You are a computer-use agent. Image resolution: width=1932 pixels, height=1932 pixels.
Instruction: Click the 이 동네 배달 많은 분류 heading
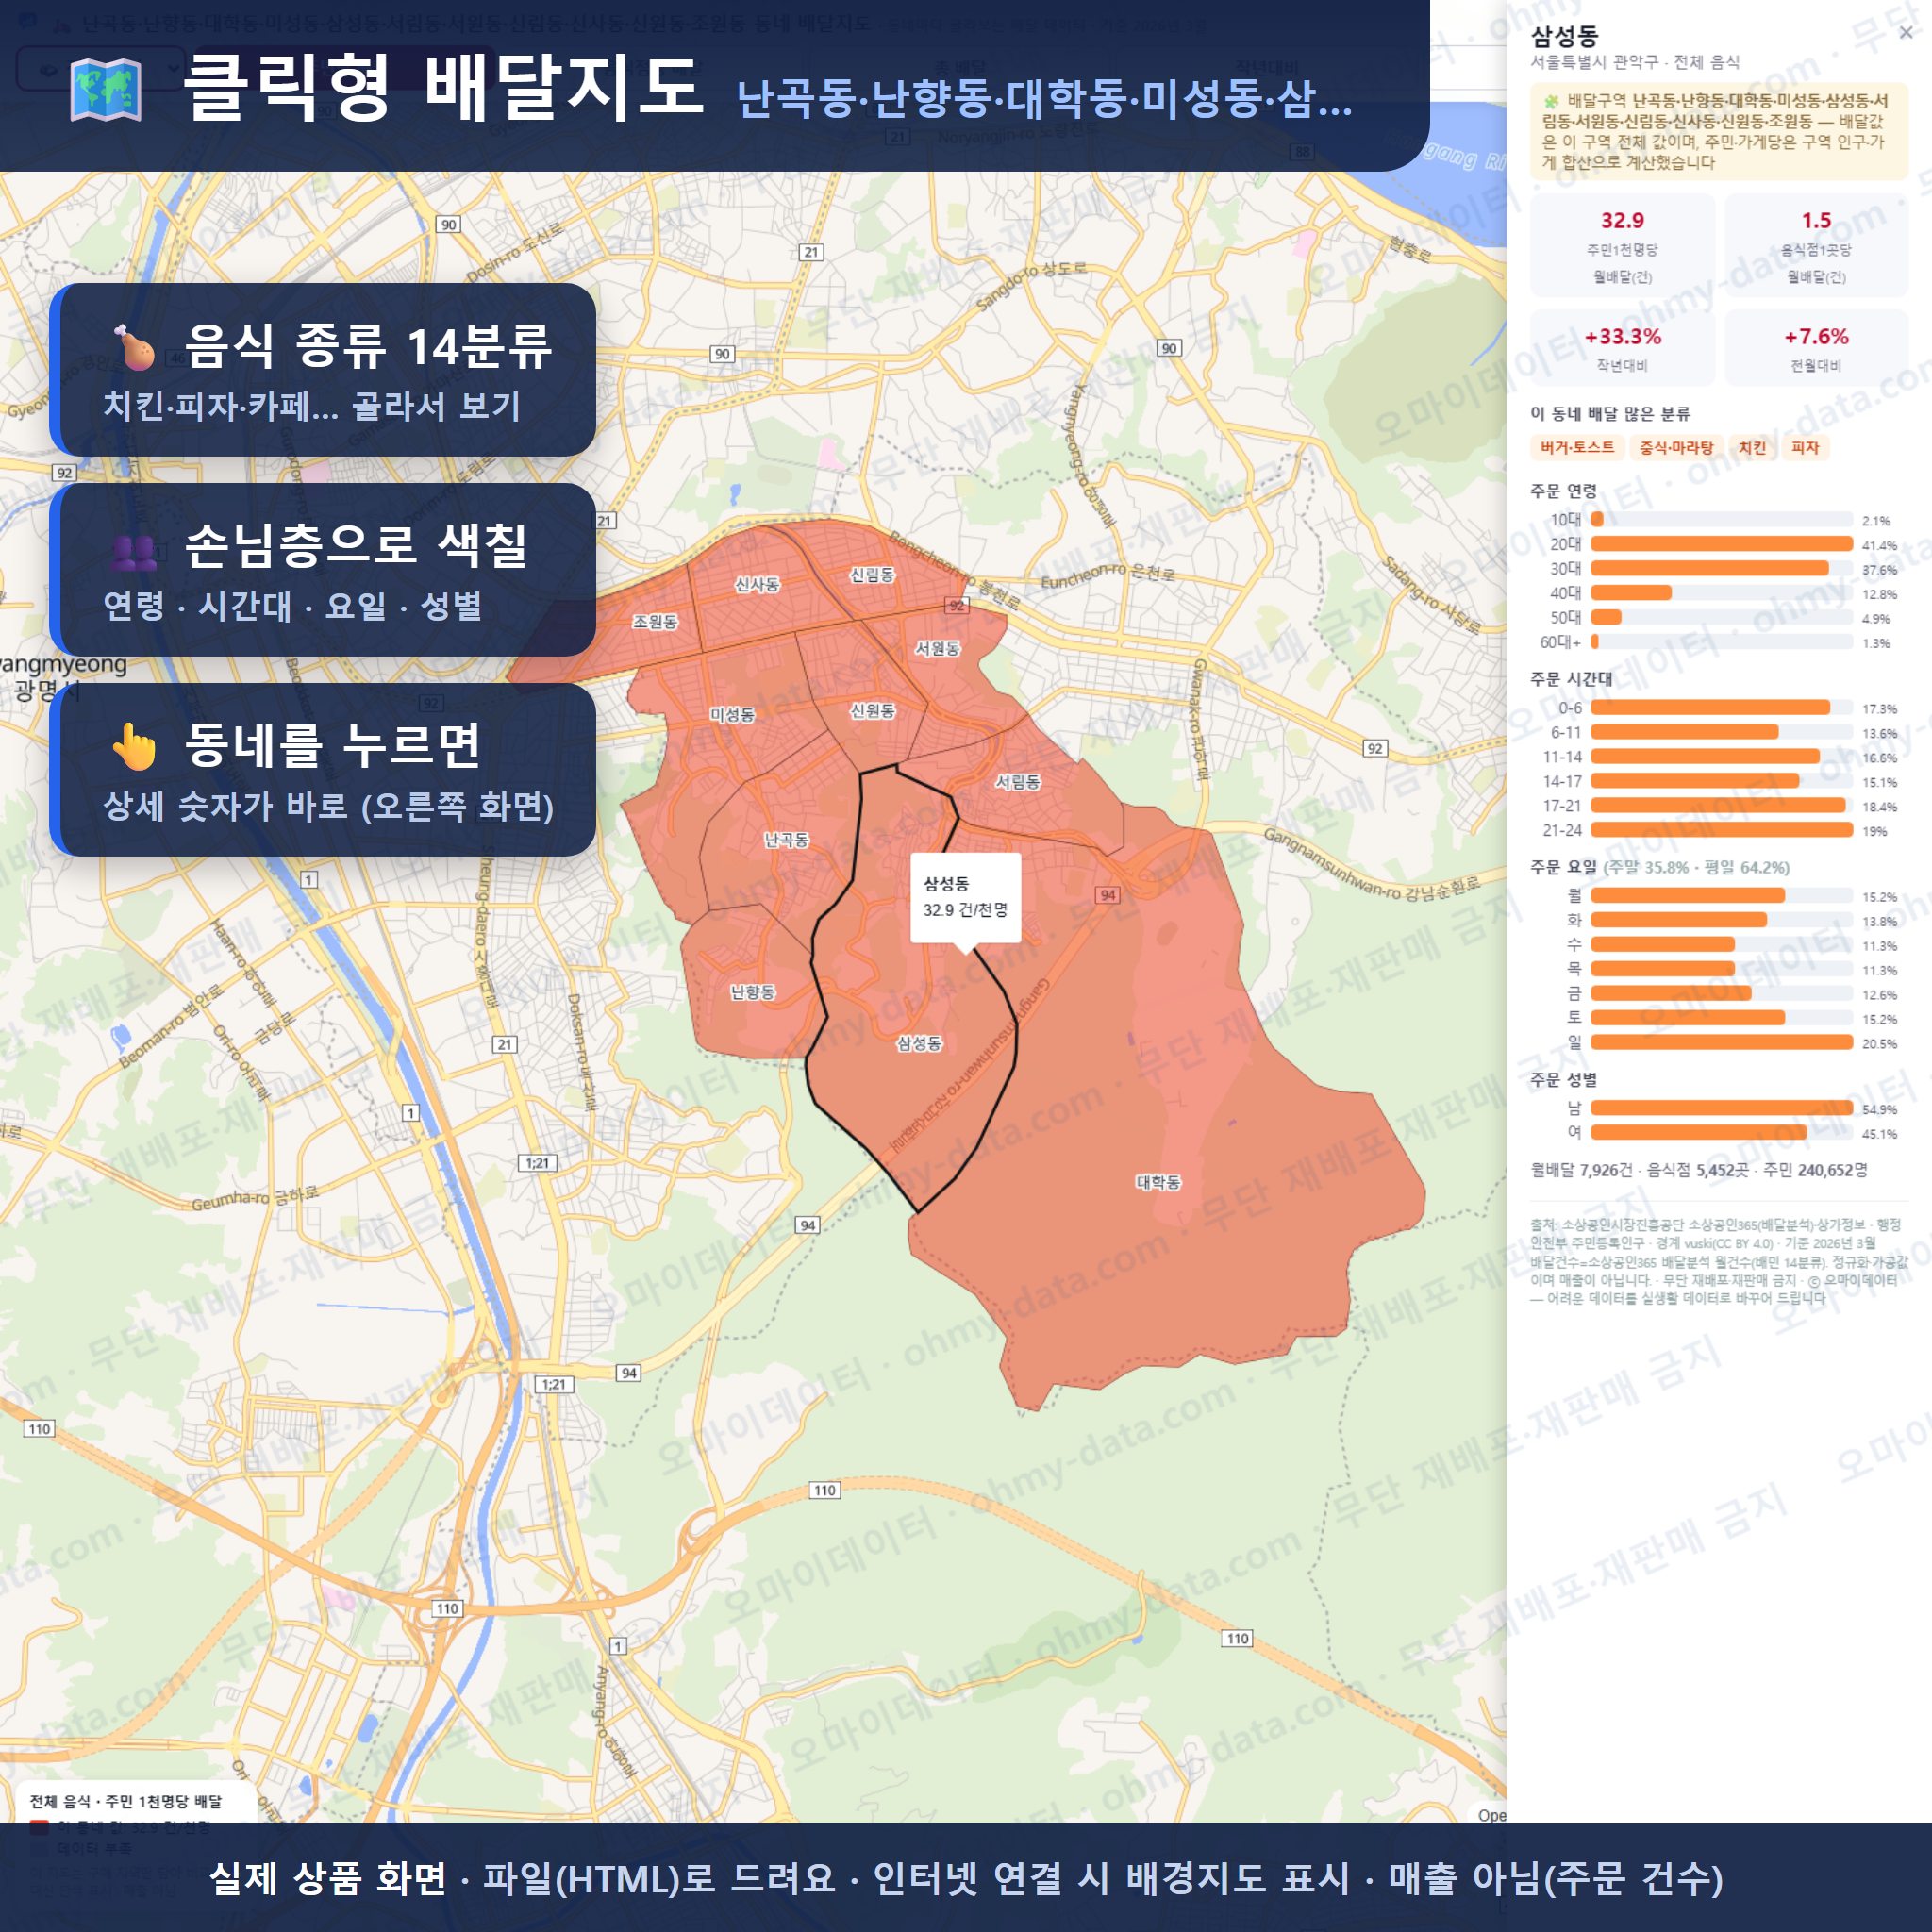point(1610,413)
